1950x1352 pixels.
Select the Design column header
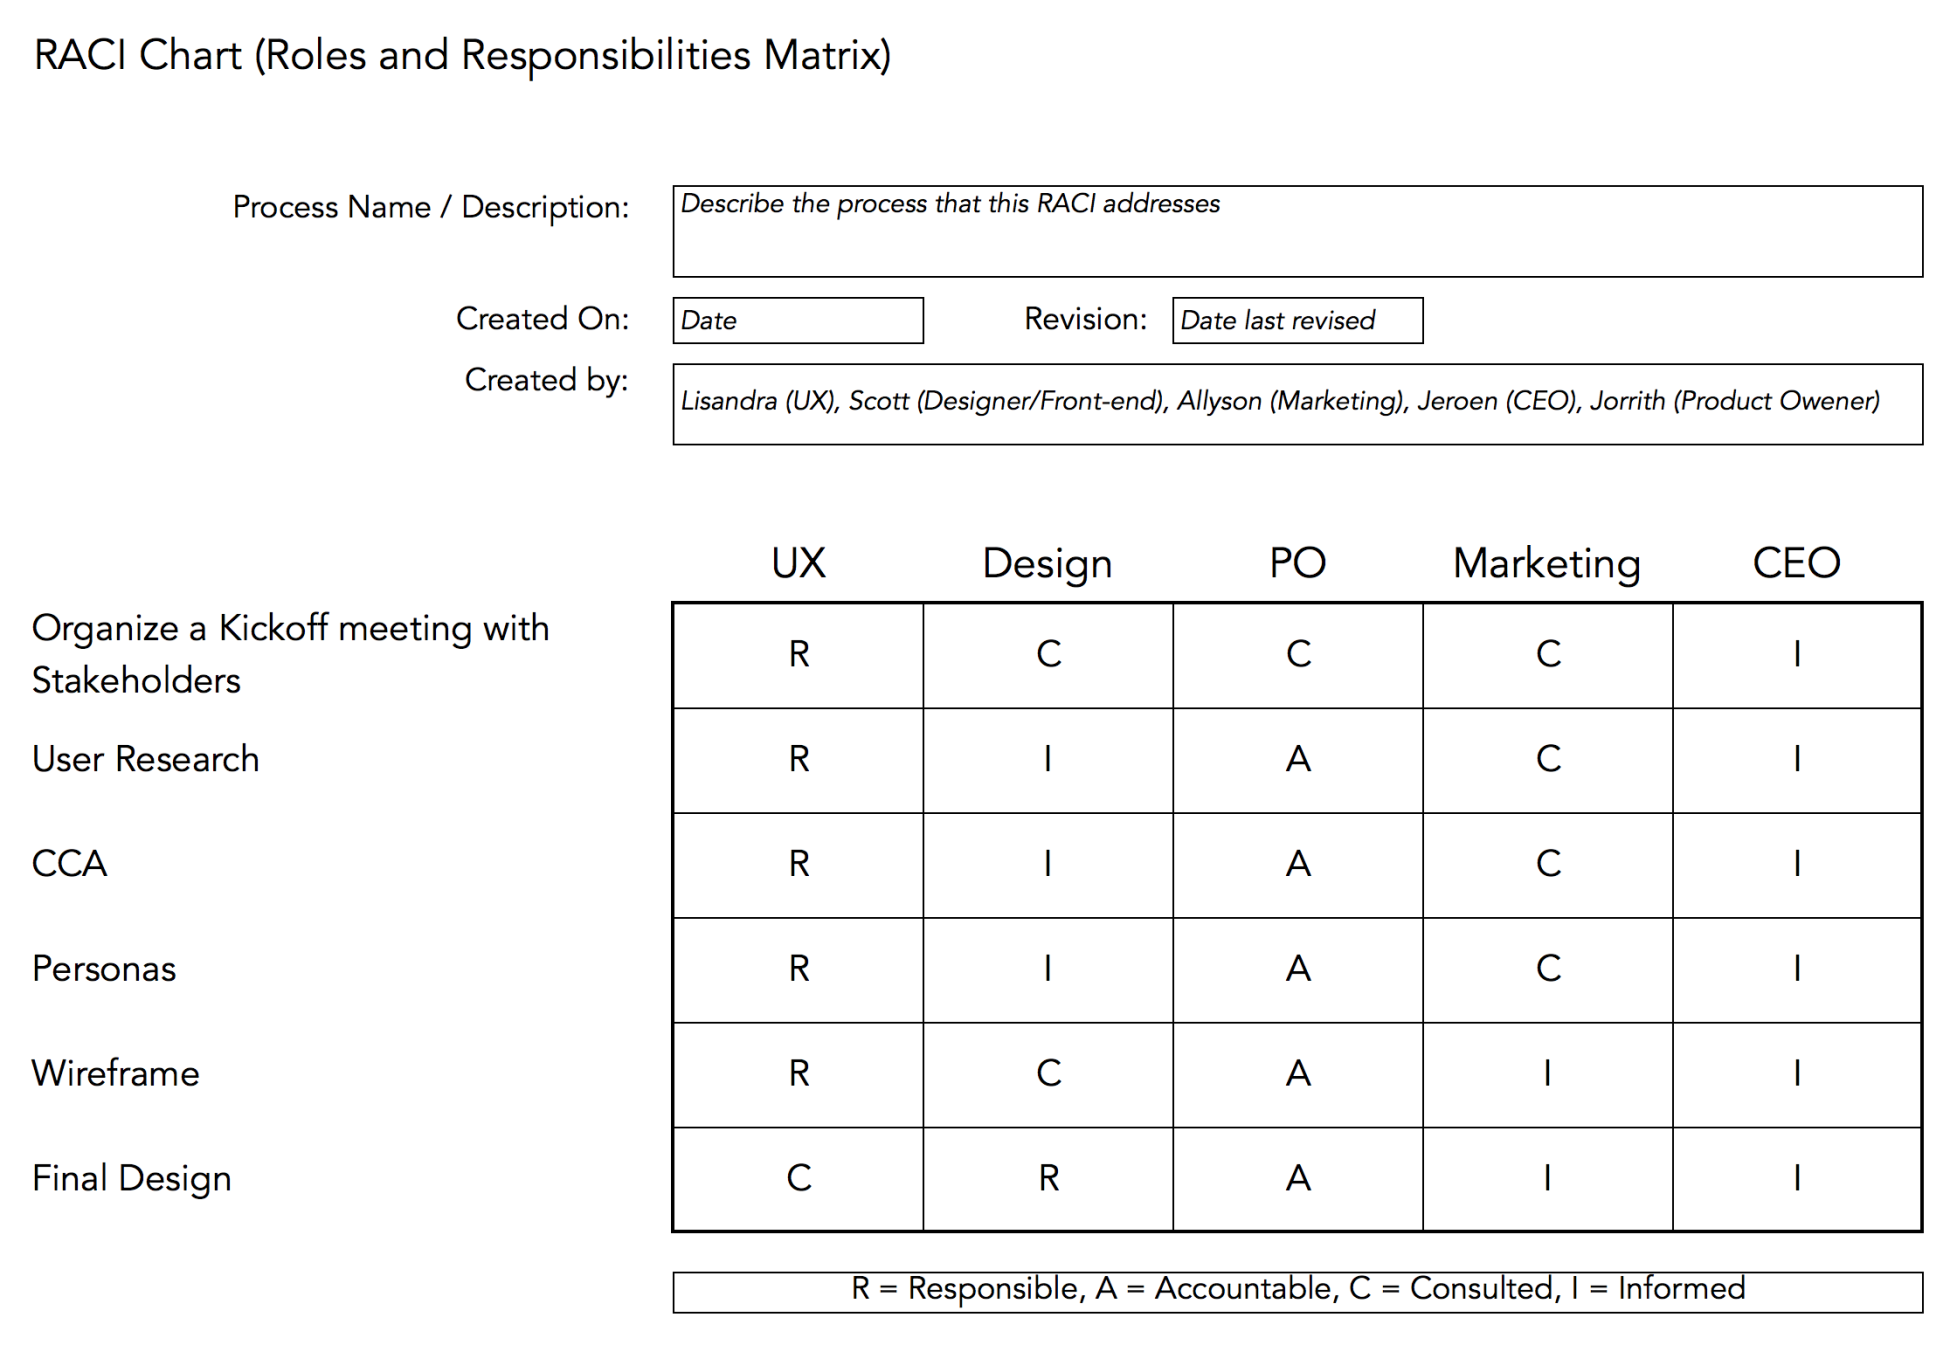click(x=1047, y=563)
